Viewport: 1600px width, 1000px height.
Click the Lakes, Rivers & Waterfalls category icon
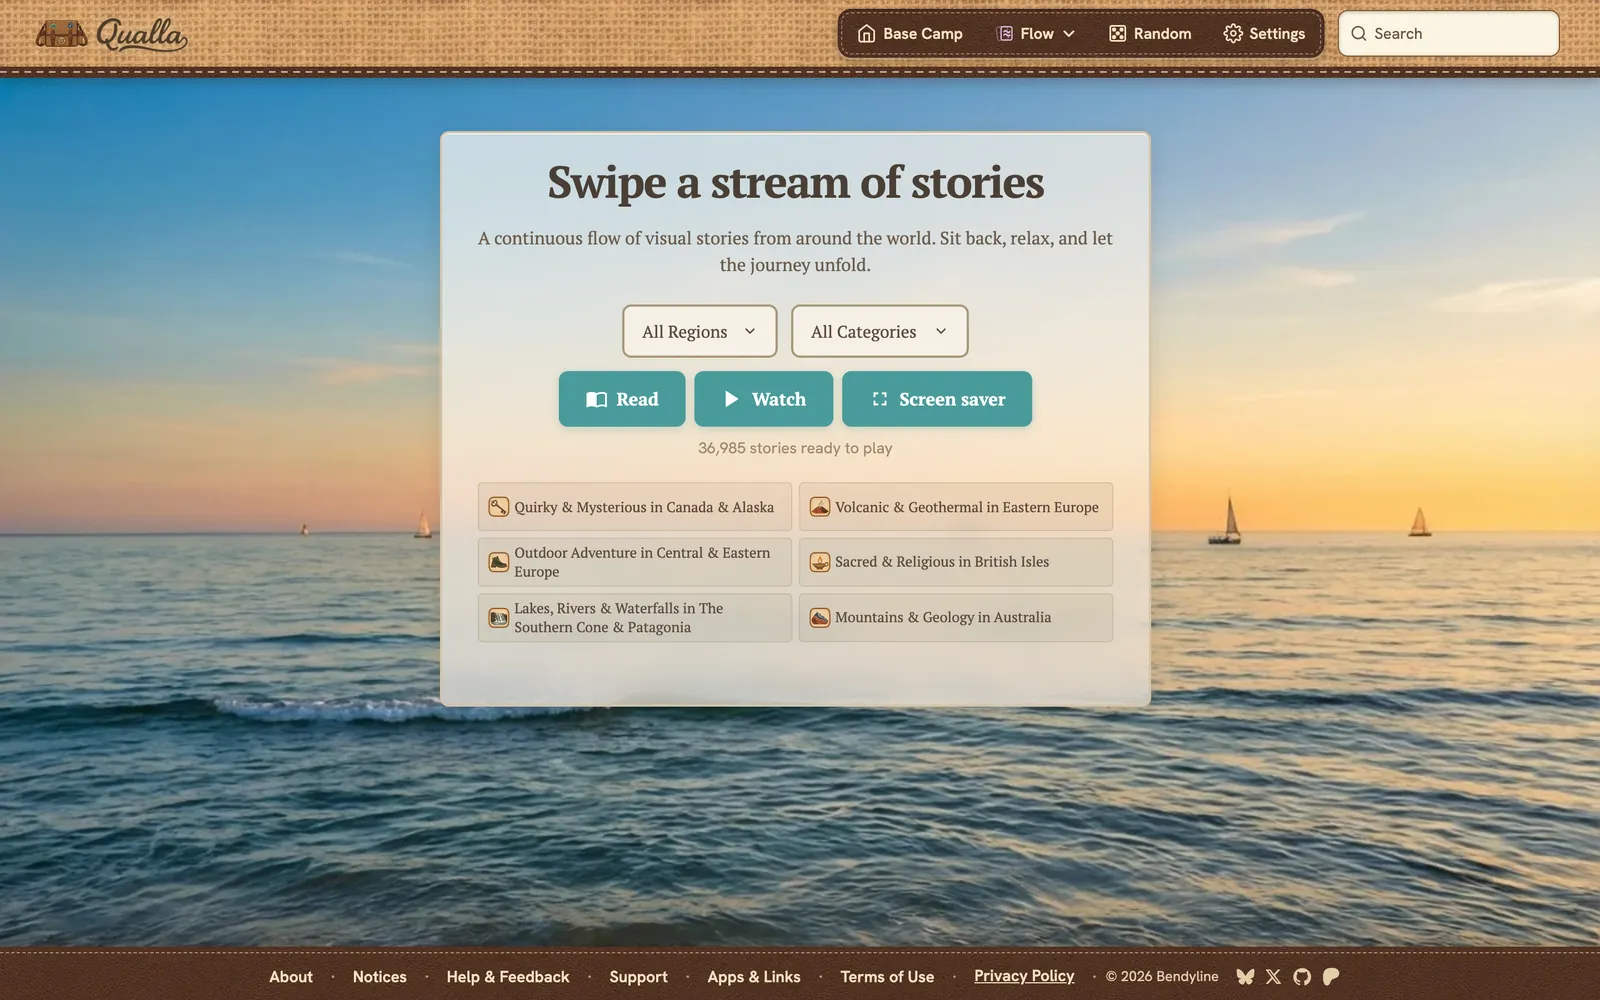(499, 618)
